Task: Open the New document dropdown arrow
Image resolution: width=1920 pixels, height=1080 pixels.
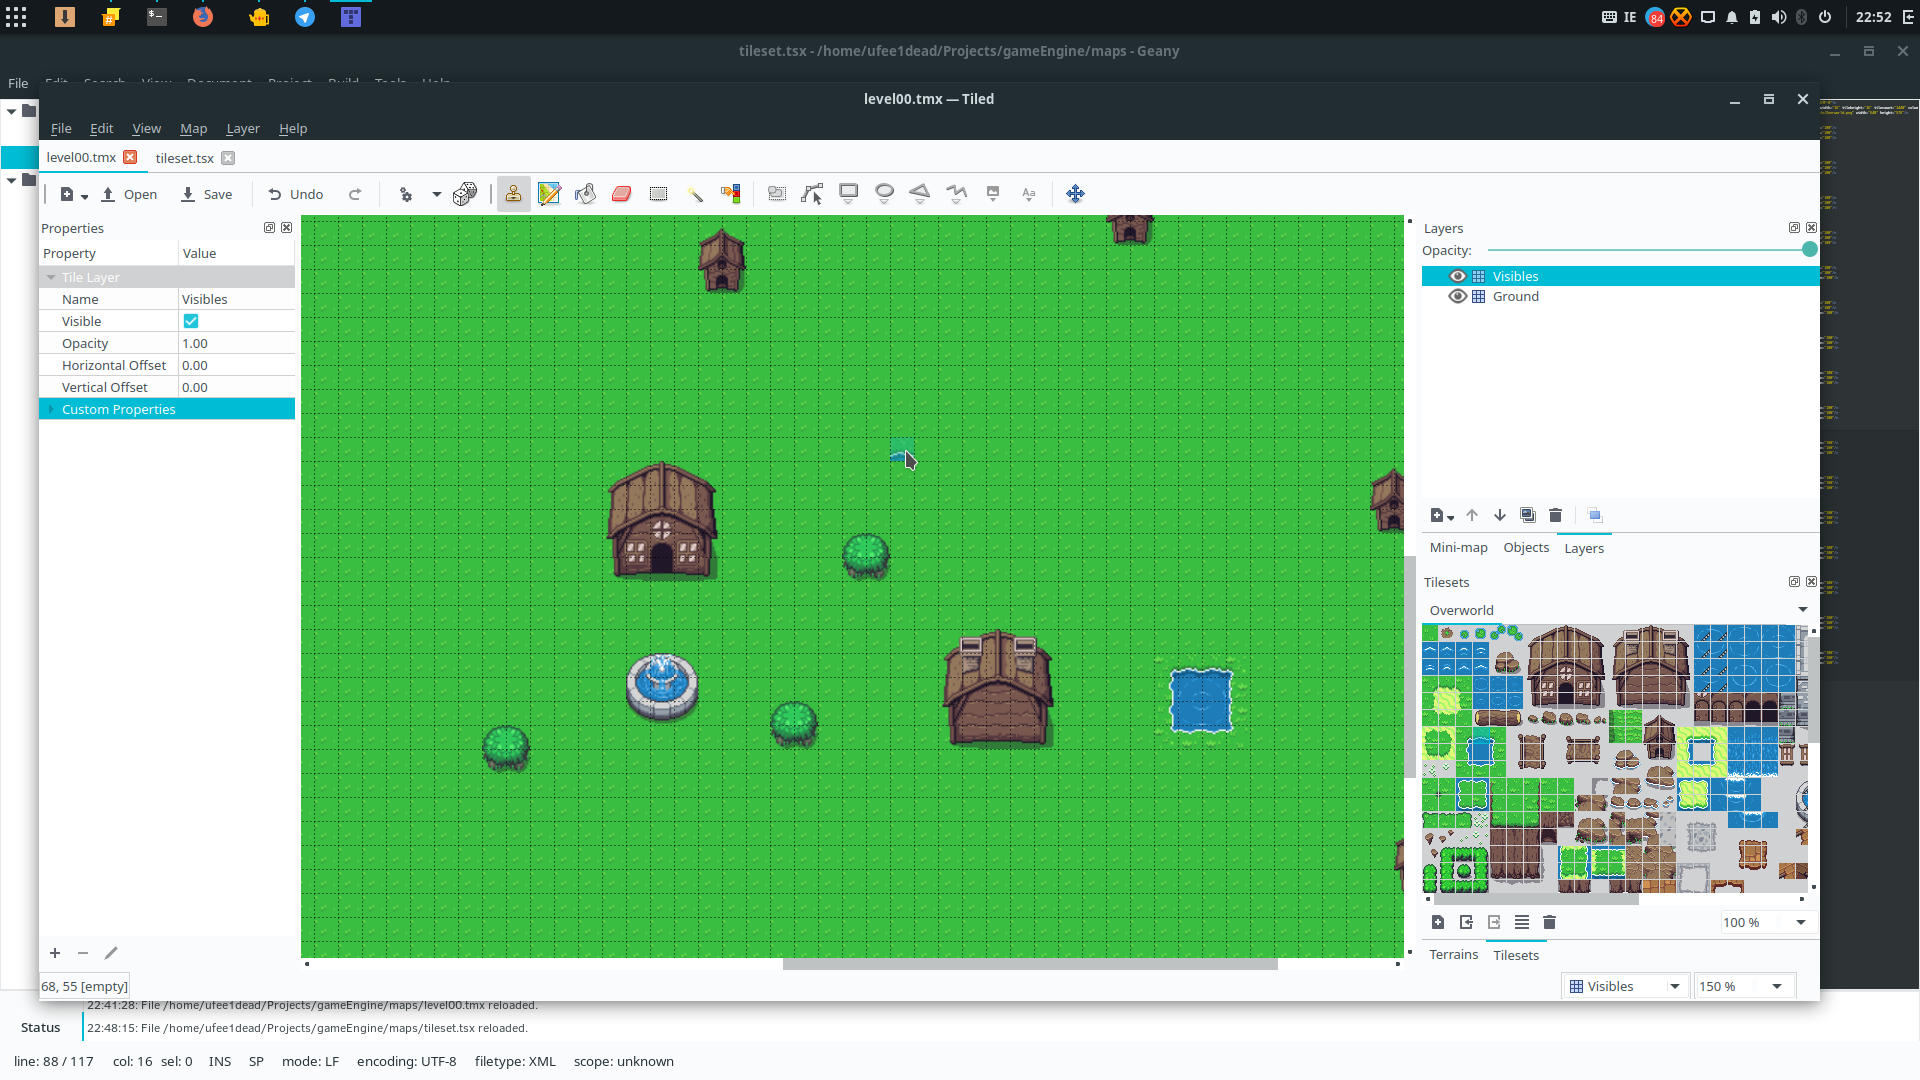Action: (x=85, y=196)
